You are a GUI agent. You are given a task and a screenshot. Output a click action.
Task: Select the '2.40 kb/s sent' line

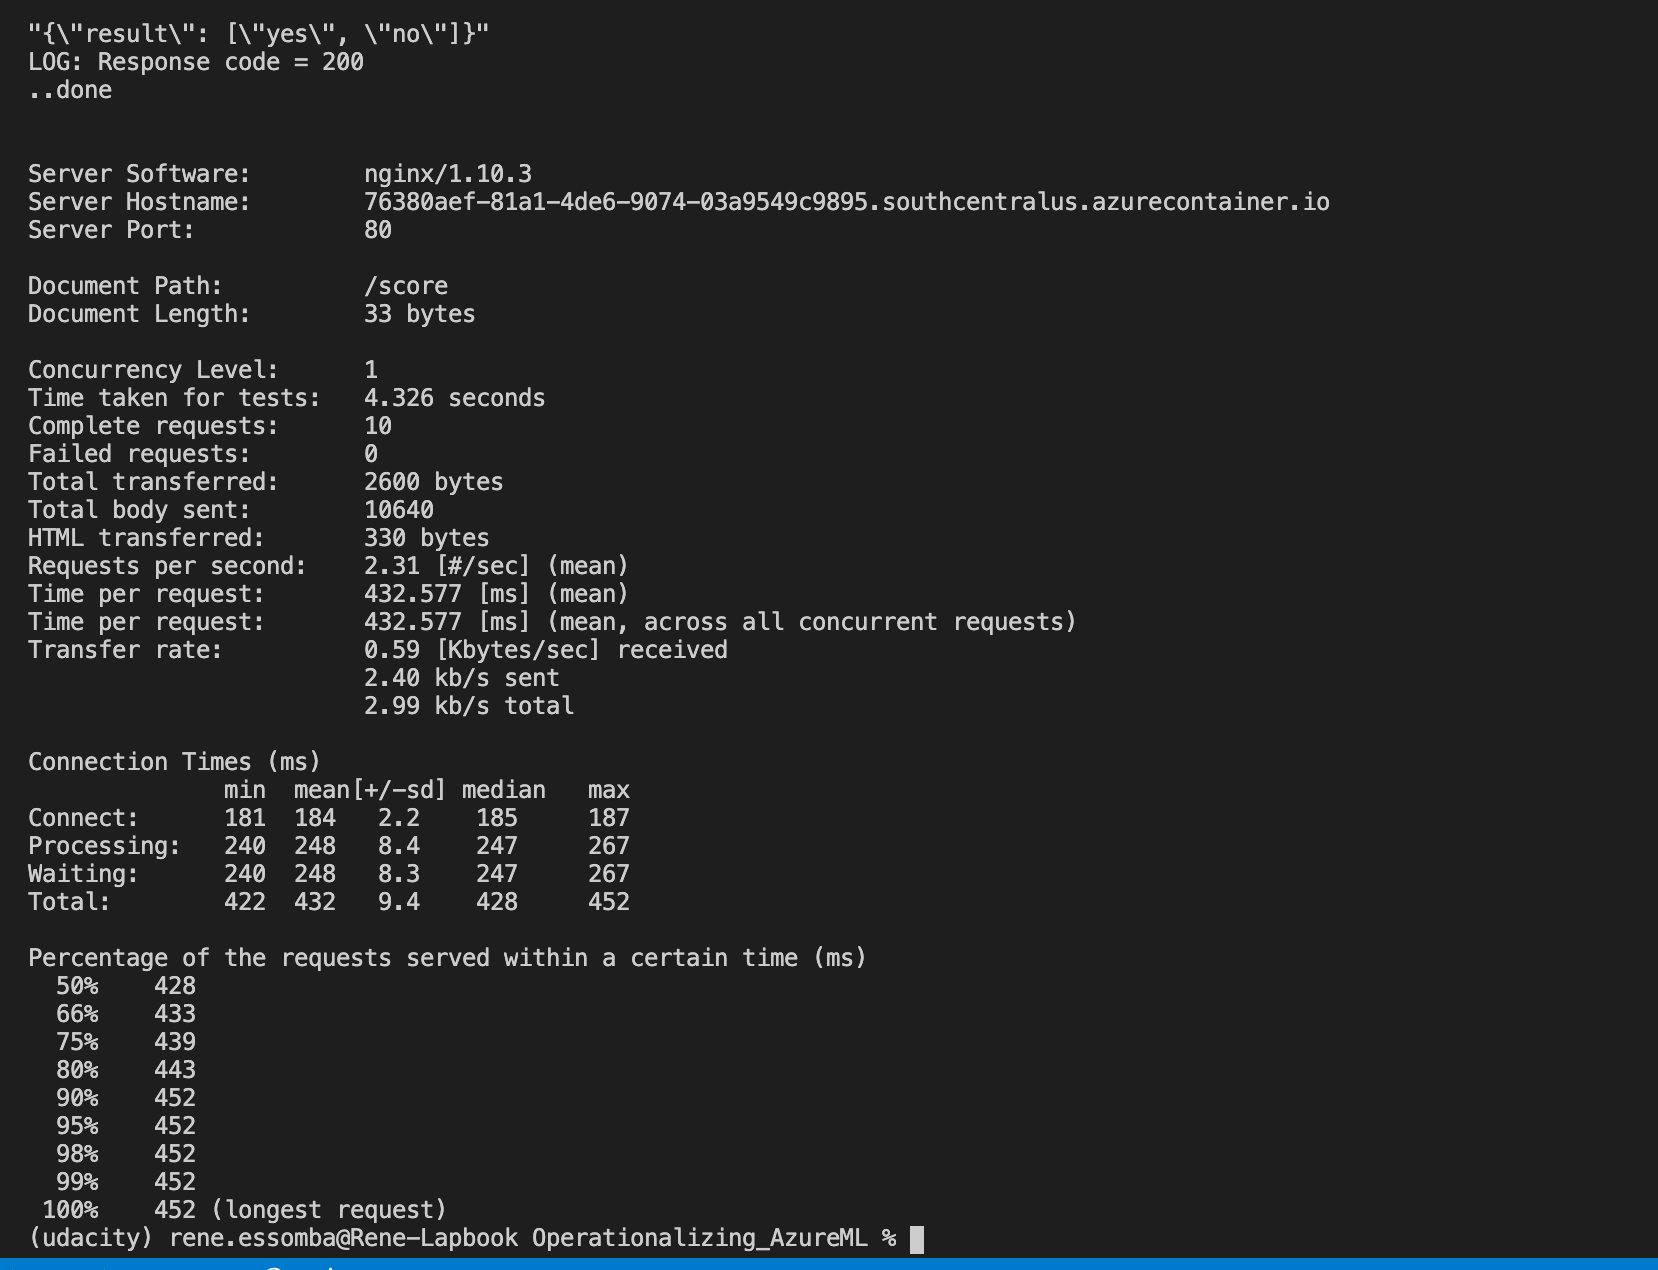(462, 678)
